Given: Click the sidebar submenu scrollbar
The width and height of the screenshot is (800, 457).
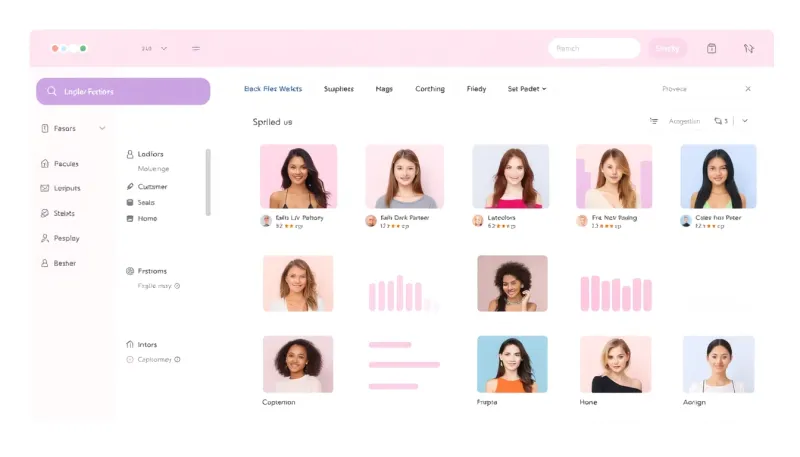Looking at the screenshot, I should tap(208, 182).
